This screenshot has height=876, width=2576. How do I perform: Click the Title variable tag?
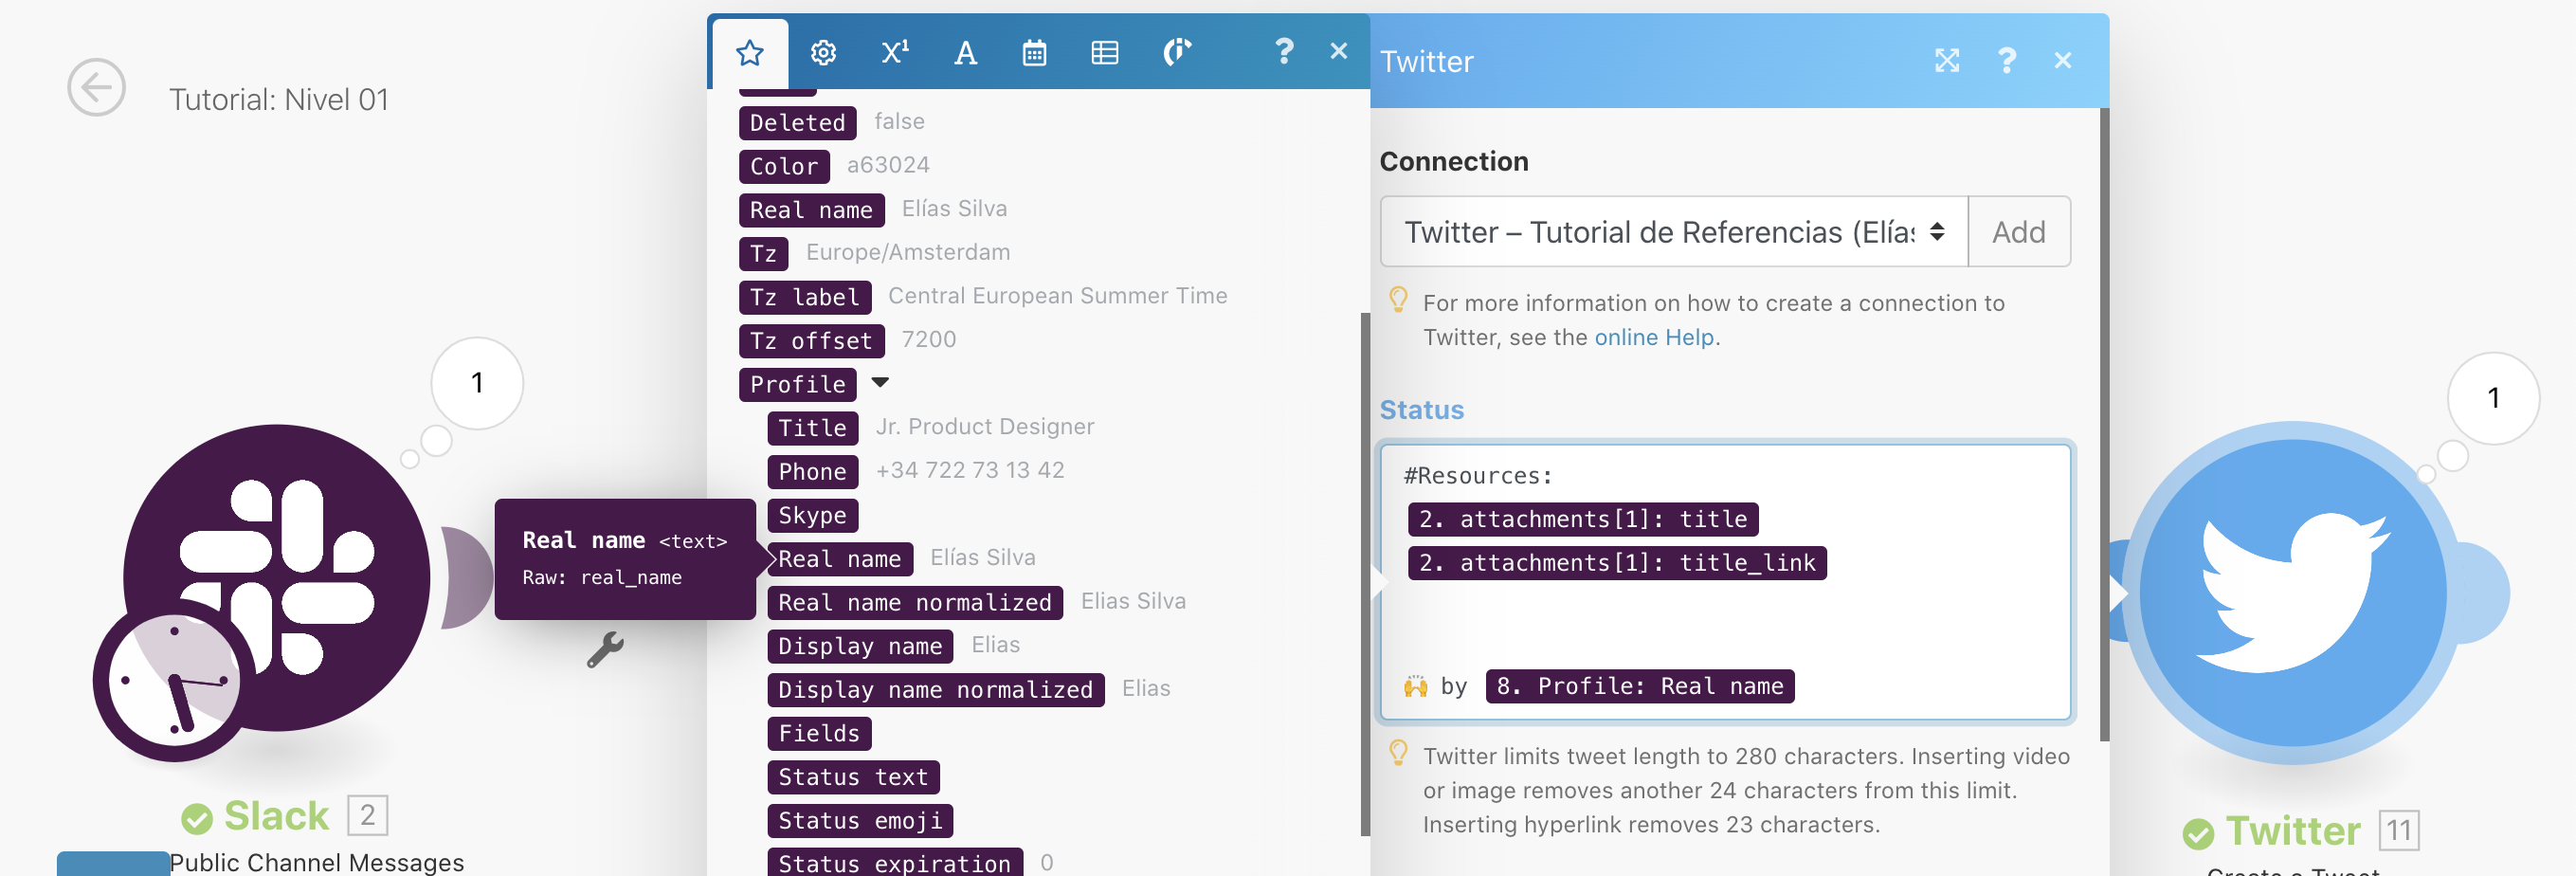coord(812,428)
